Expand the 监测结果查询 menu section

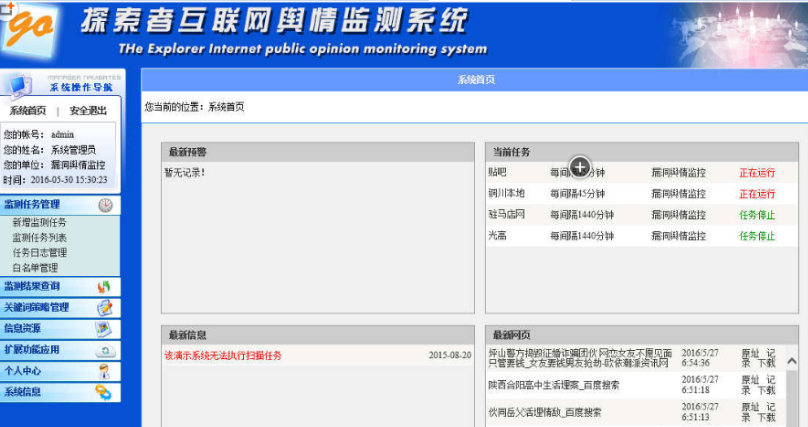60,286
